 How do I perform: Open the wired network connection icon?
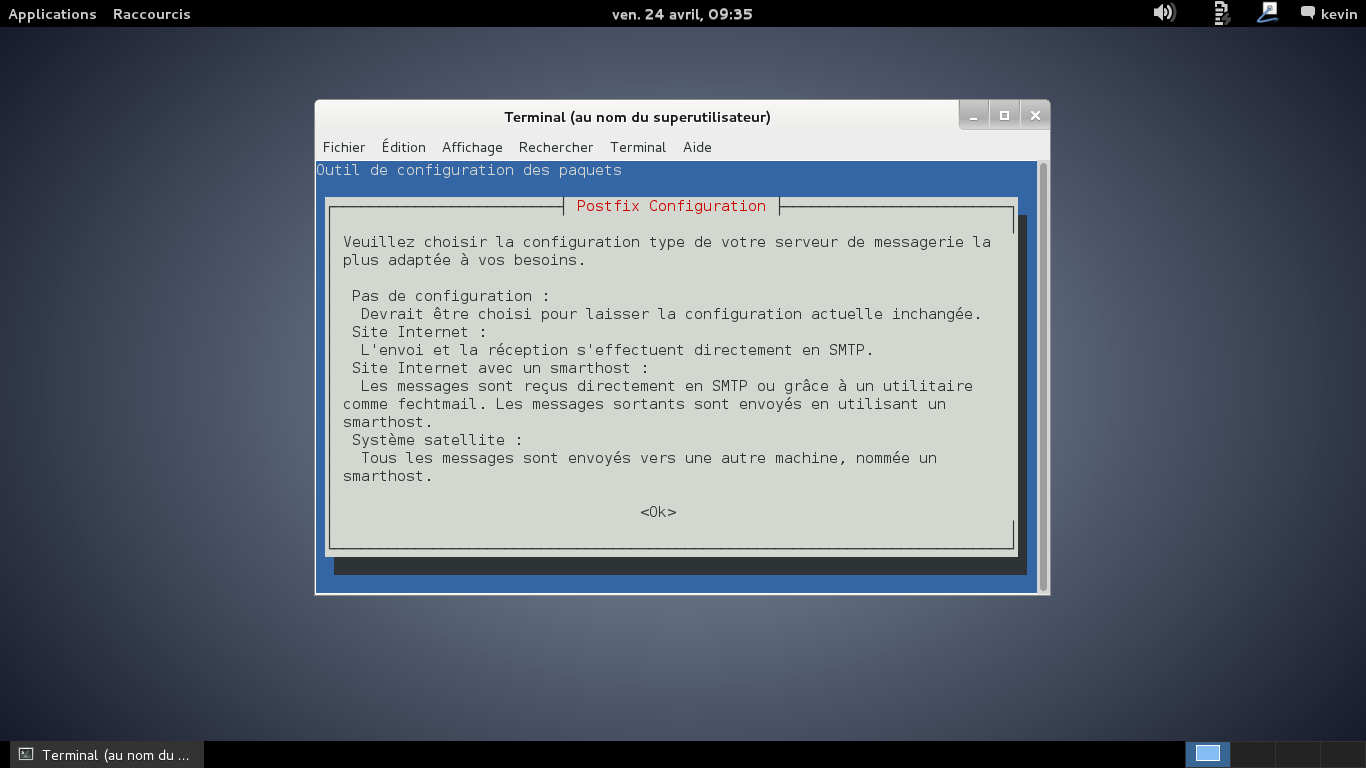[x=1268, y=13]
